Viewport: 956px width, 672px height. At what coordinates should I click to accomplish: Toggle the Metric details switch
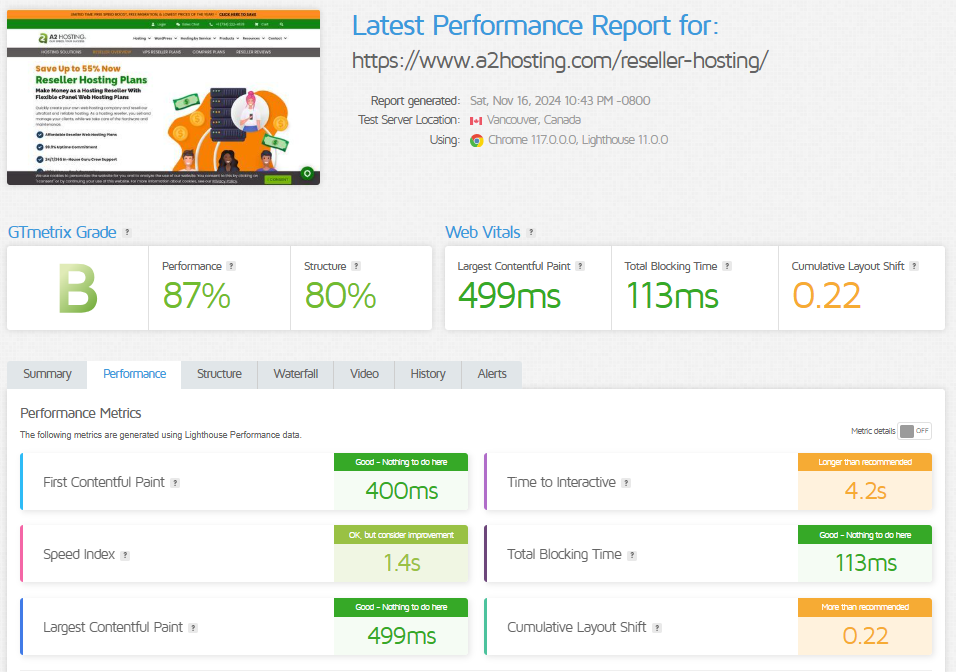(915, 431)
